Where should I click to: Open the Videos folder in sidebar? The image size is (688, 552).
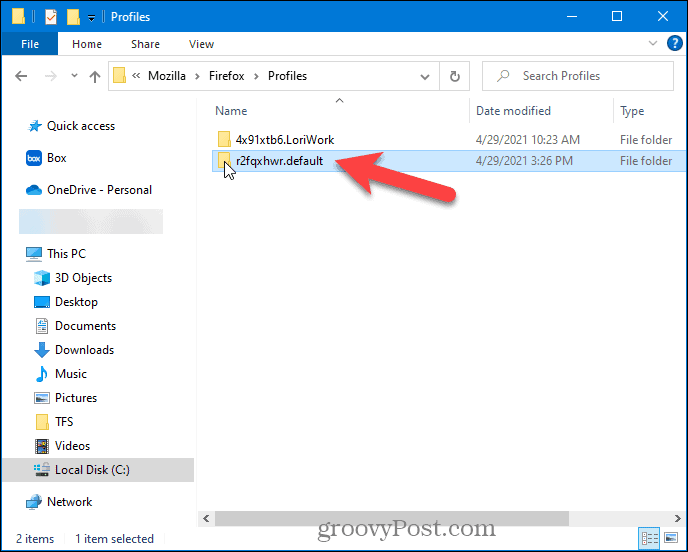point(72,446)
